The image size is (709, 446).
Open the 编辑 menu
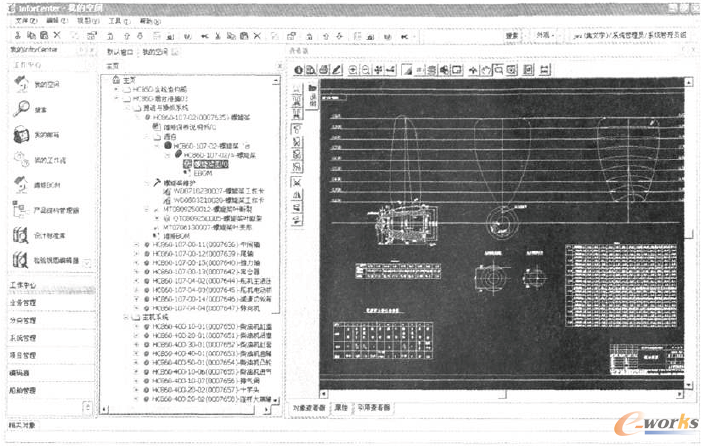click(57, 21)
